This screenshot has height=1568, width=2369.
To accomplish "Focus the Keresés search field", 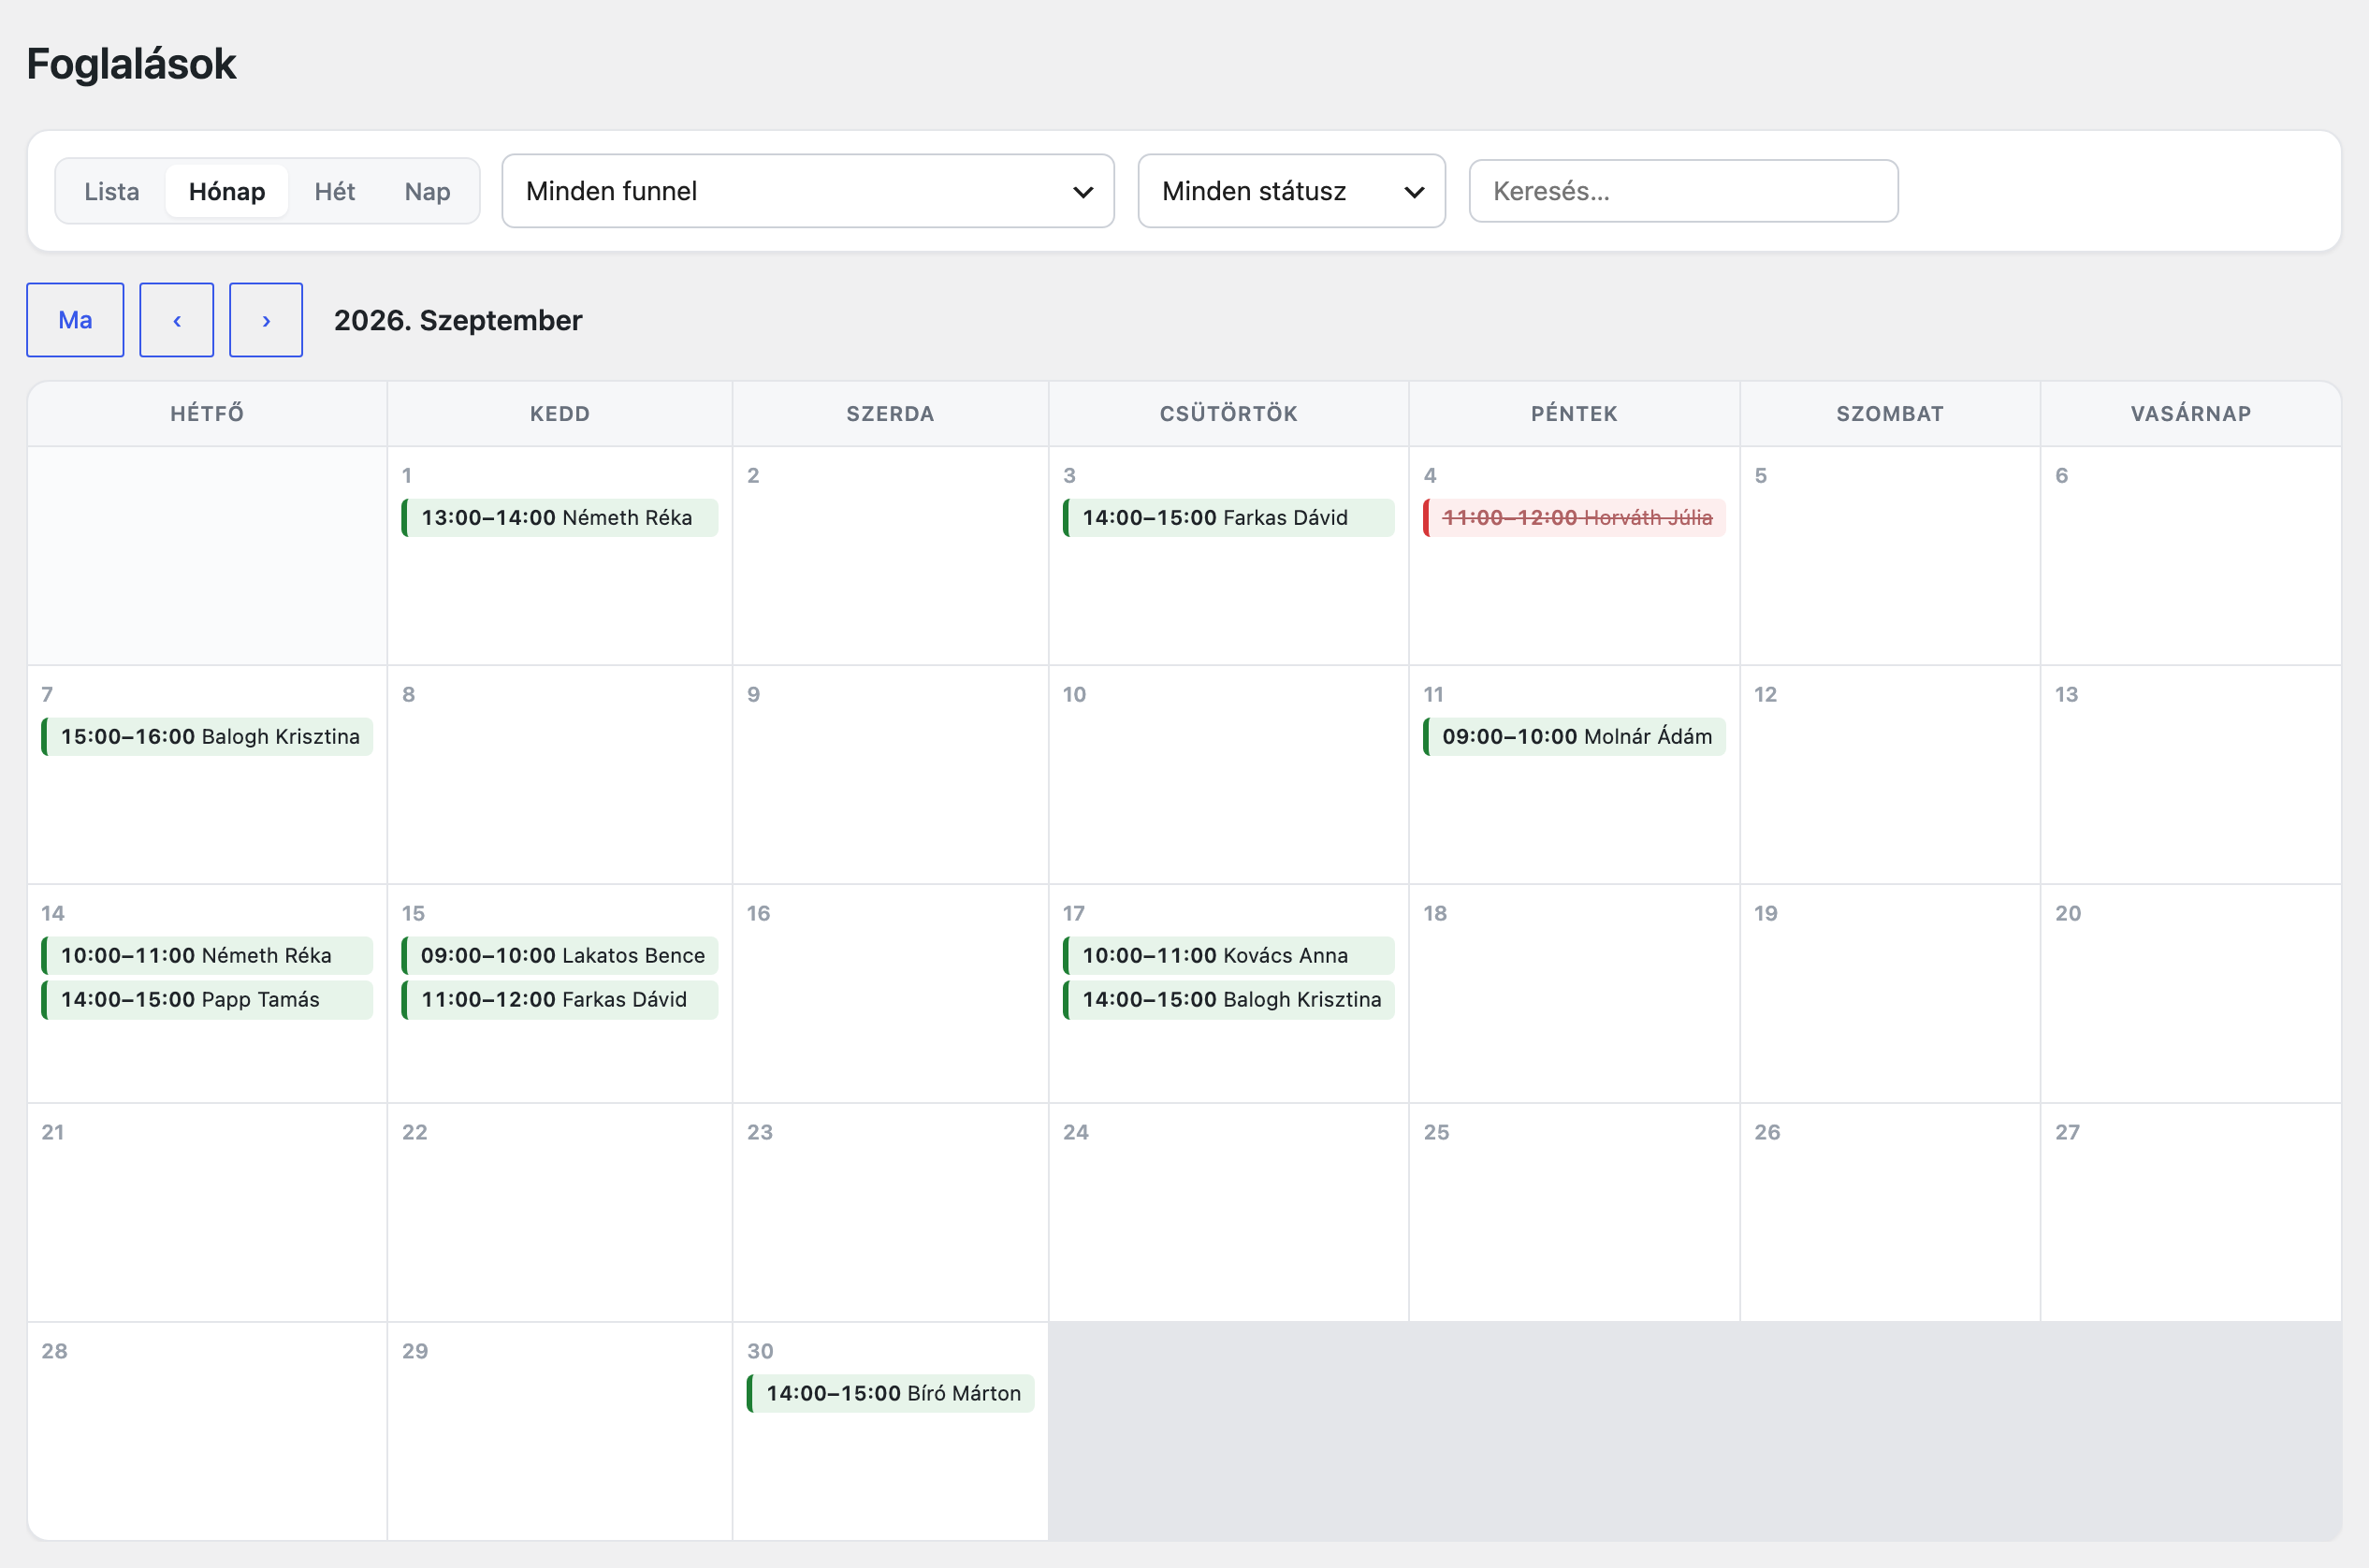I will tap(1683, 191).
